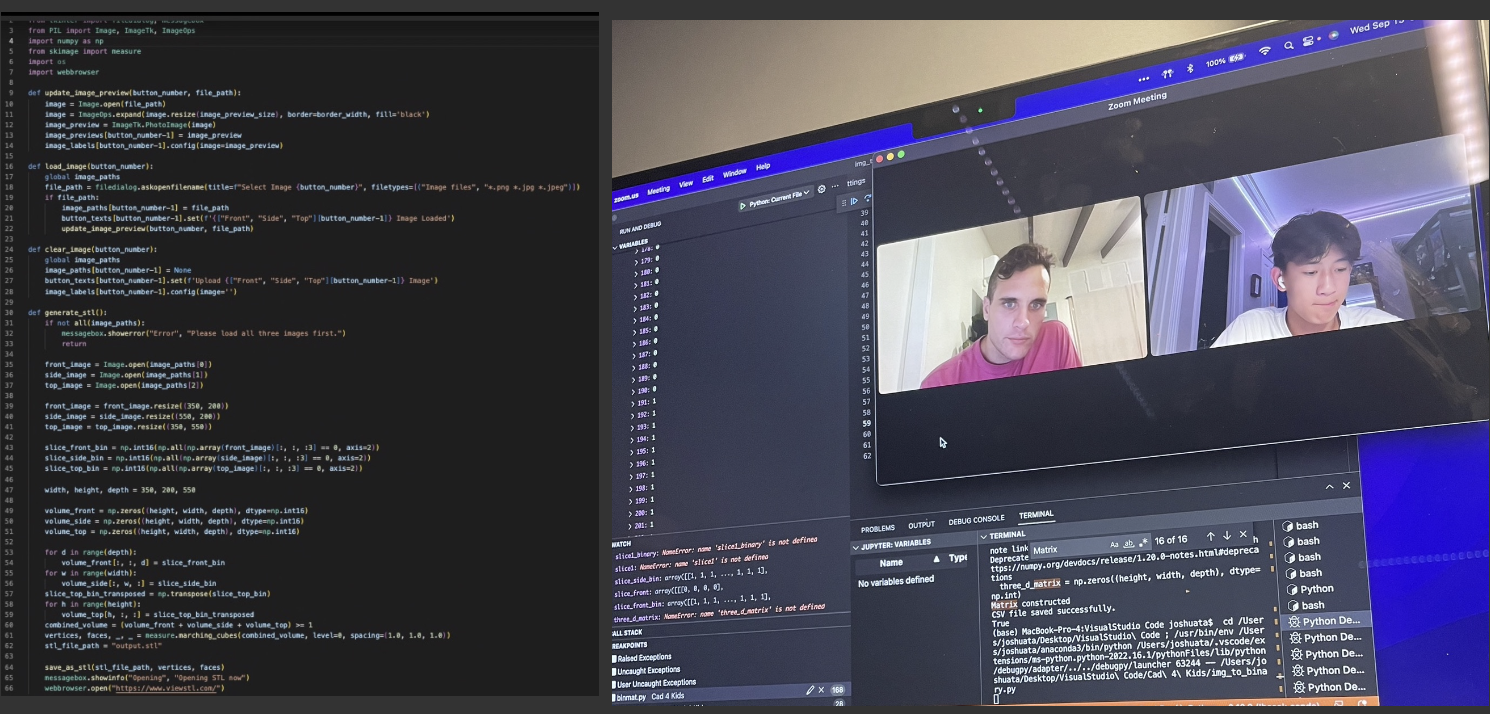
Task: Open the Problems panel tab
Action: [877, 528]
